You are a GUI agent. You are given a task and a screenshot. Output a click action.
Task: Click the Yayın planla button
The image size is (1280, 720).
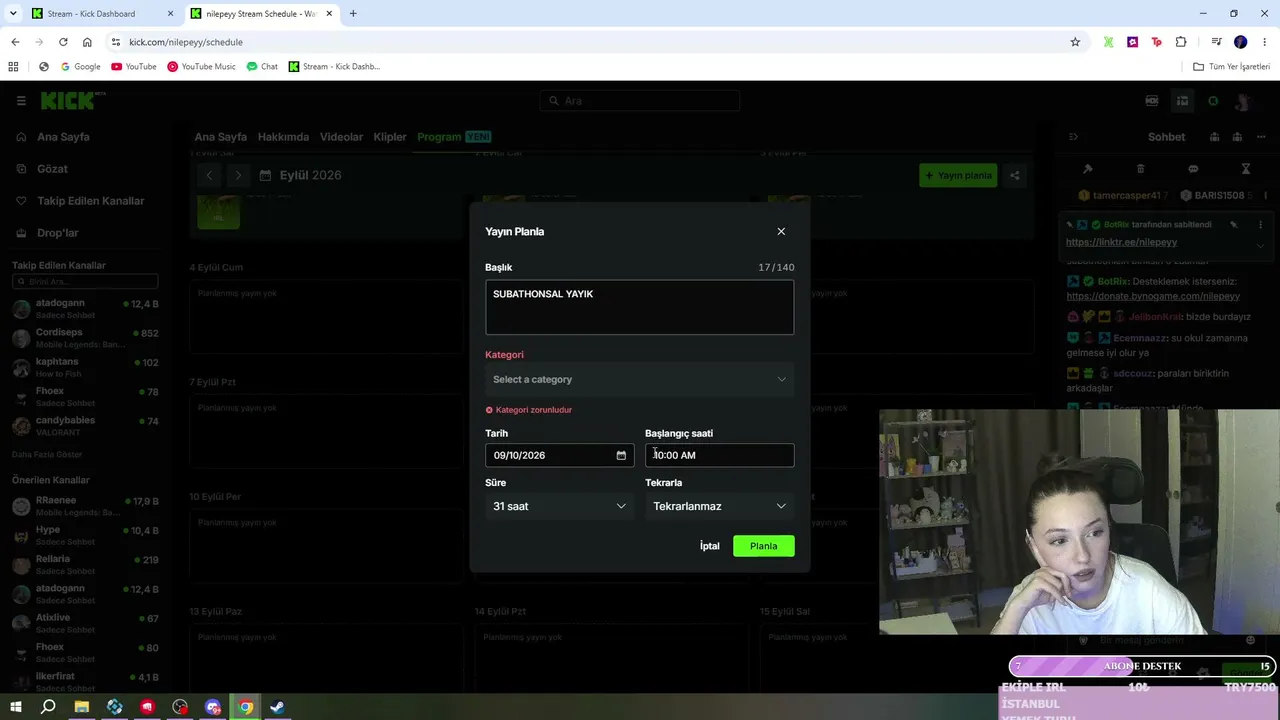coord(958,175)
